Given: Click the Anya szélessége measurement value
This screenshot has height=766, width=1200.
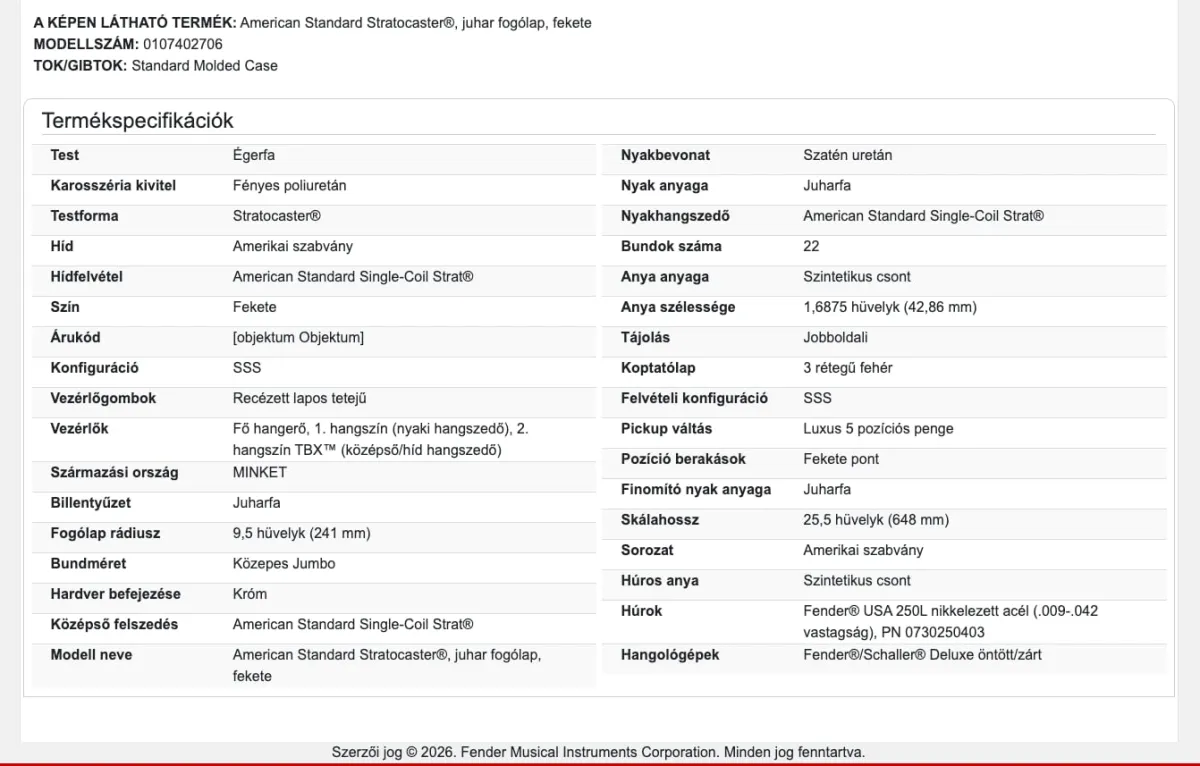Looking at the screenshot, I should pos(890,307).
